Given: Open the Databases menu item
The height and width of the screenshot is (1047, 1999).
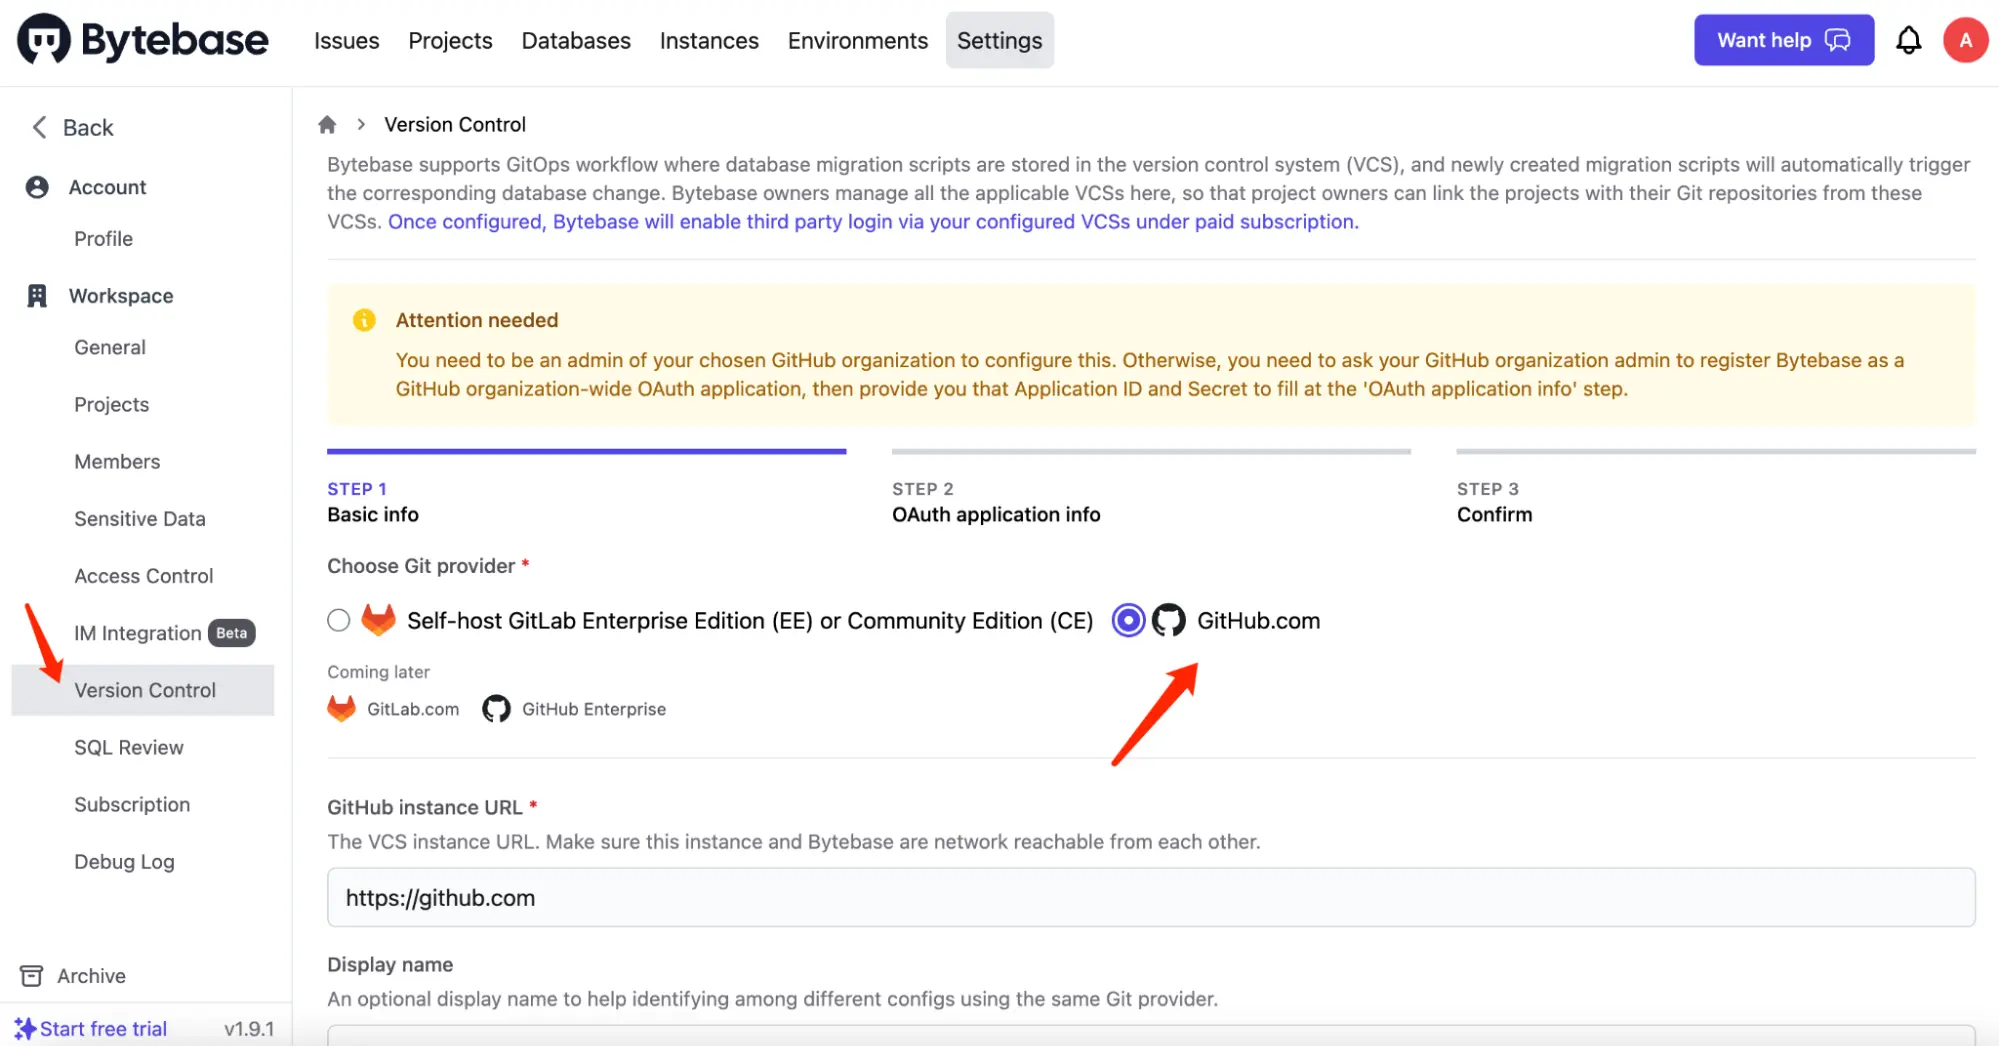Looking at the screenshot, I should [575, 40].
